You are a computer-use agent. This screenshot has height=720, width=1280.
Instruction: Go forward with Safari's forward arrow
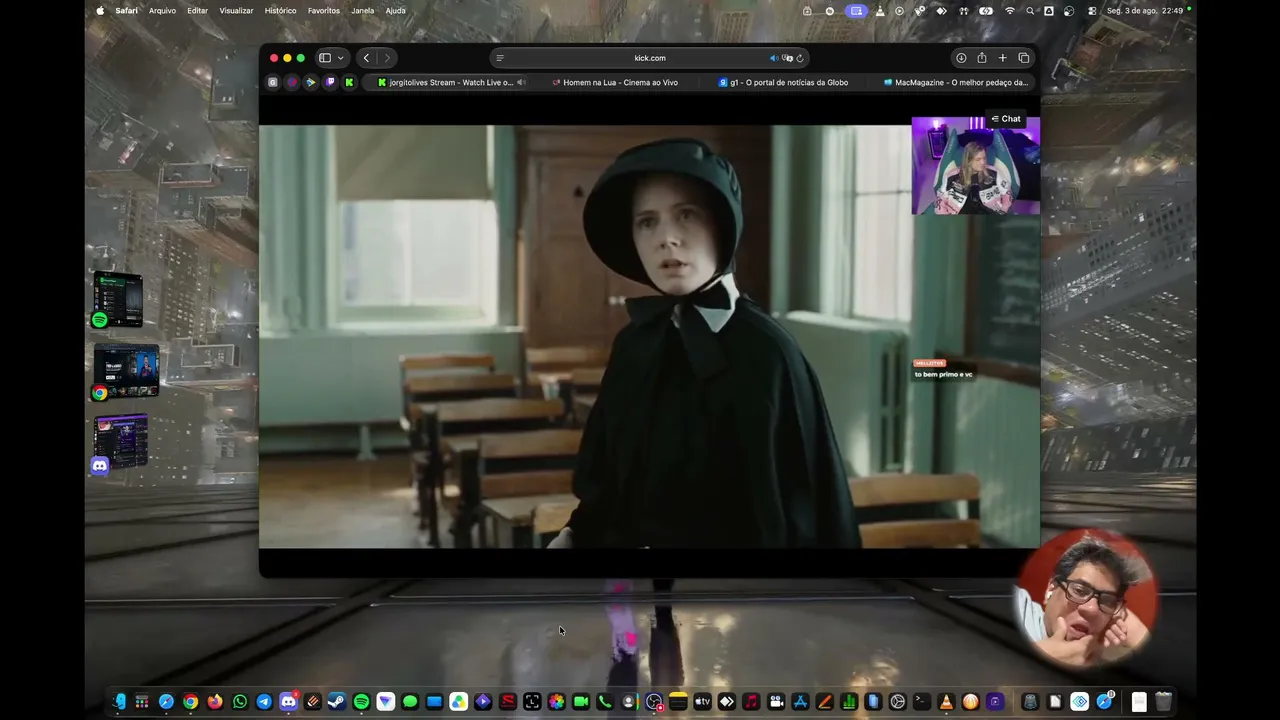pyautogui.click(x=387, y=58)
